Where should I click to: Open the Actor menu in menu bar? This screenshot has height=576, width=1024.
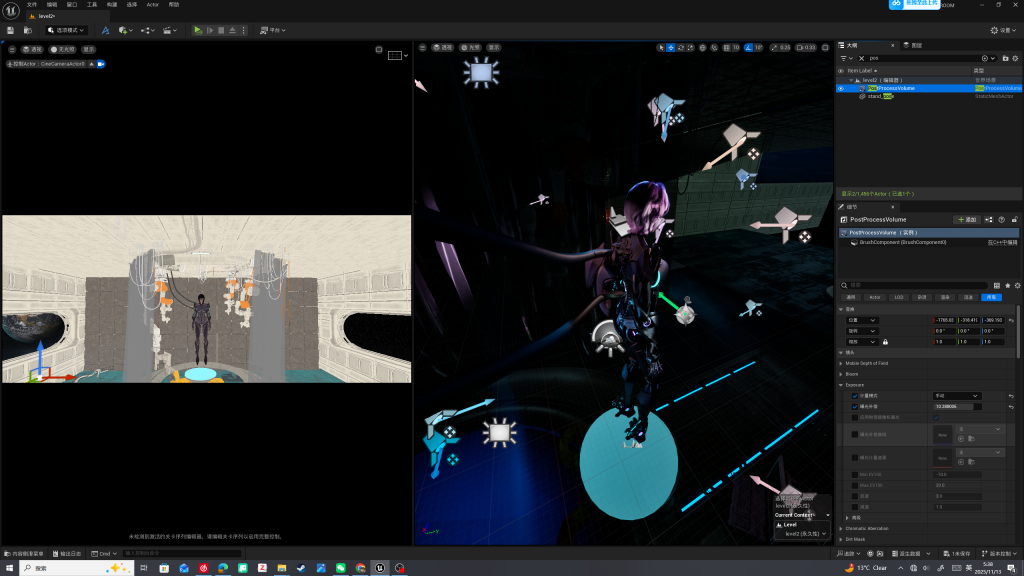[x=152, y=4]
